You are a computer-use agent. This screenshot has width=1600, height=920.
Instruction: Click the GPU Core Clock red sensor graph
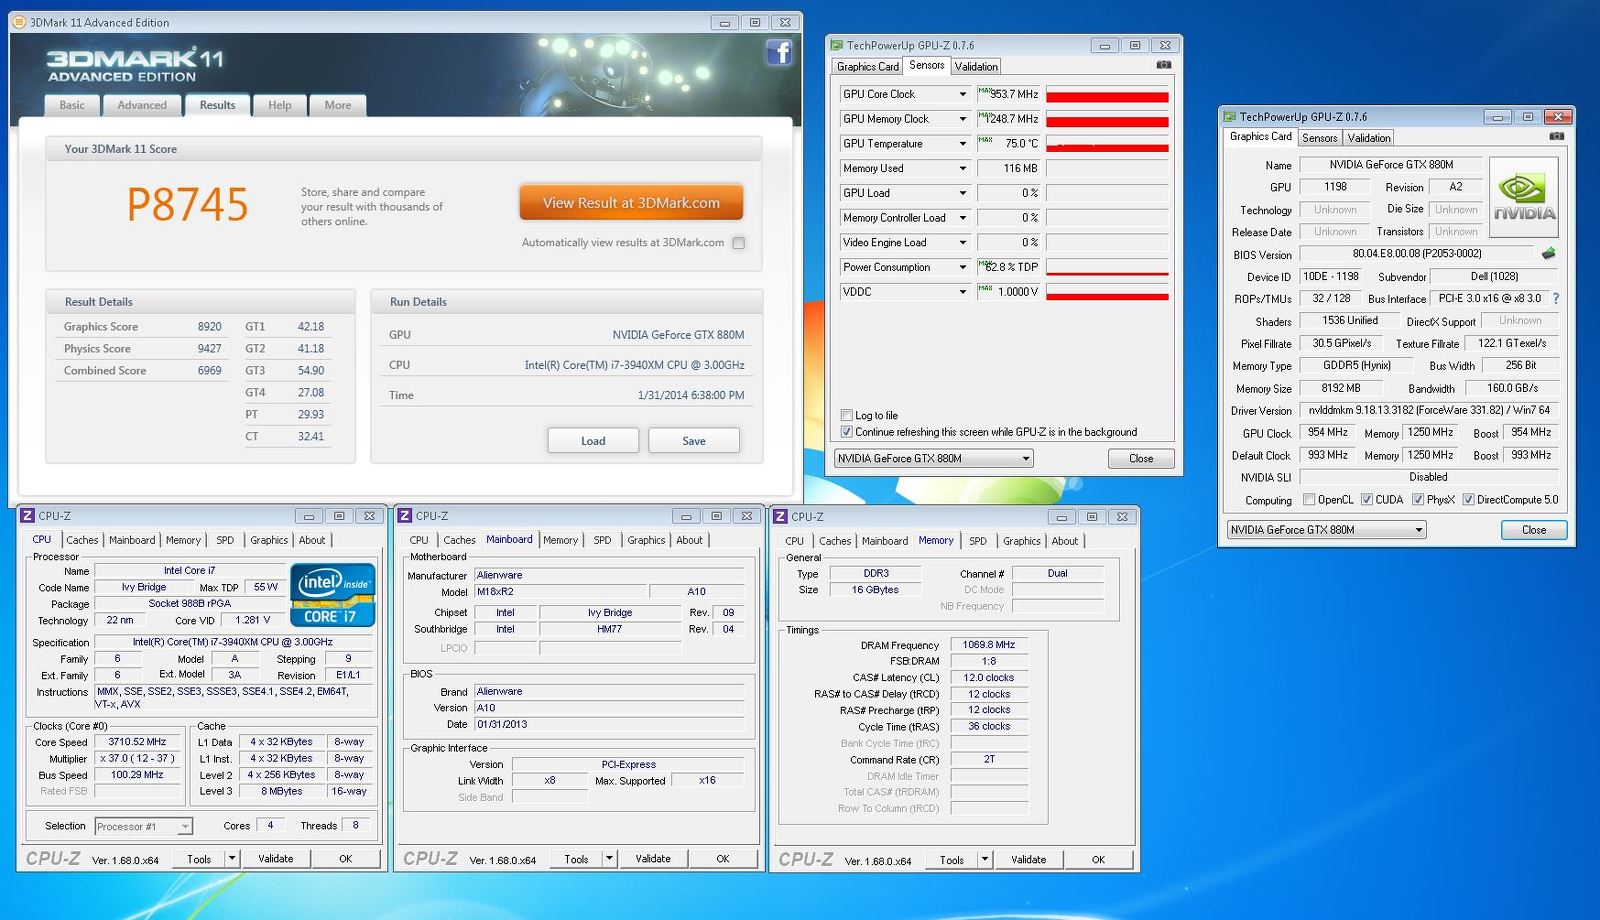click(x=1107, y=94)
